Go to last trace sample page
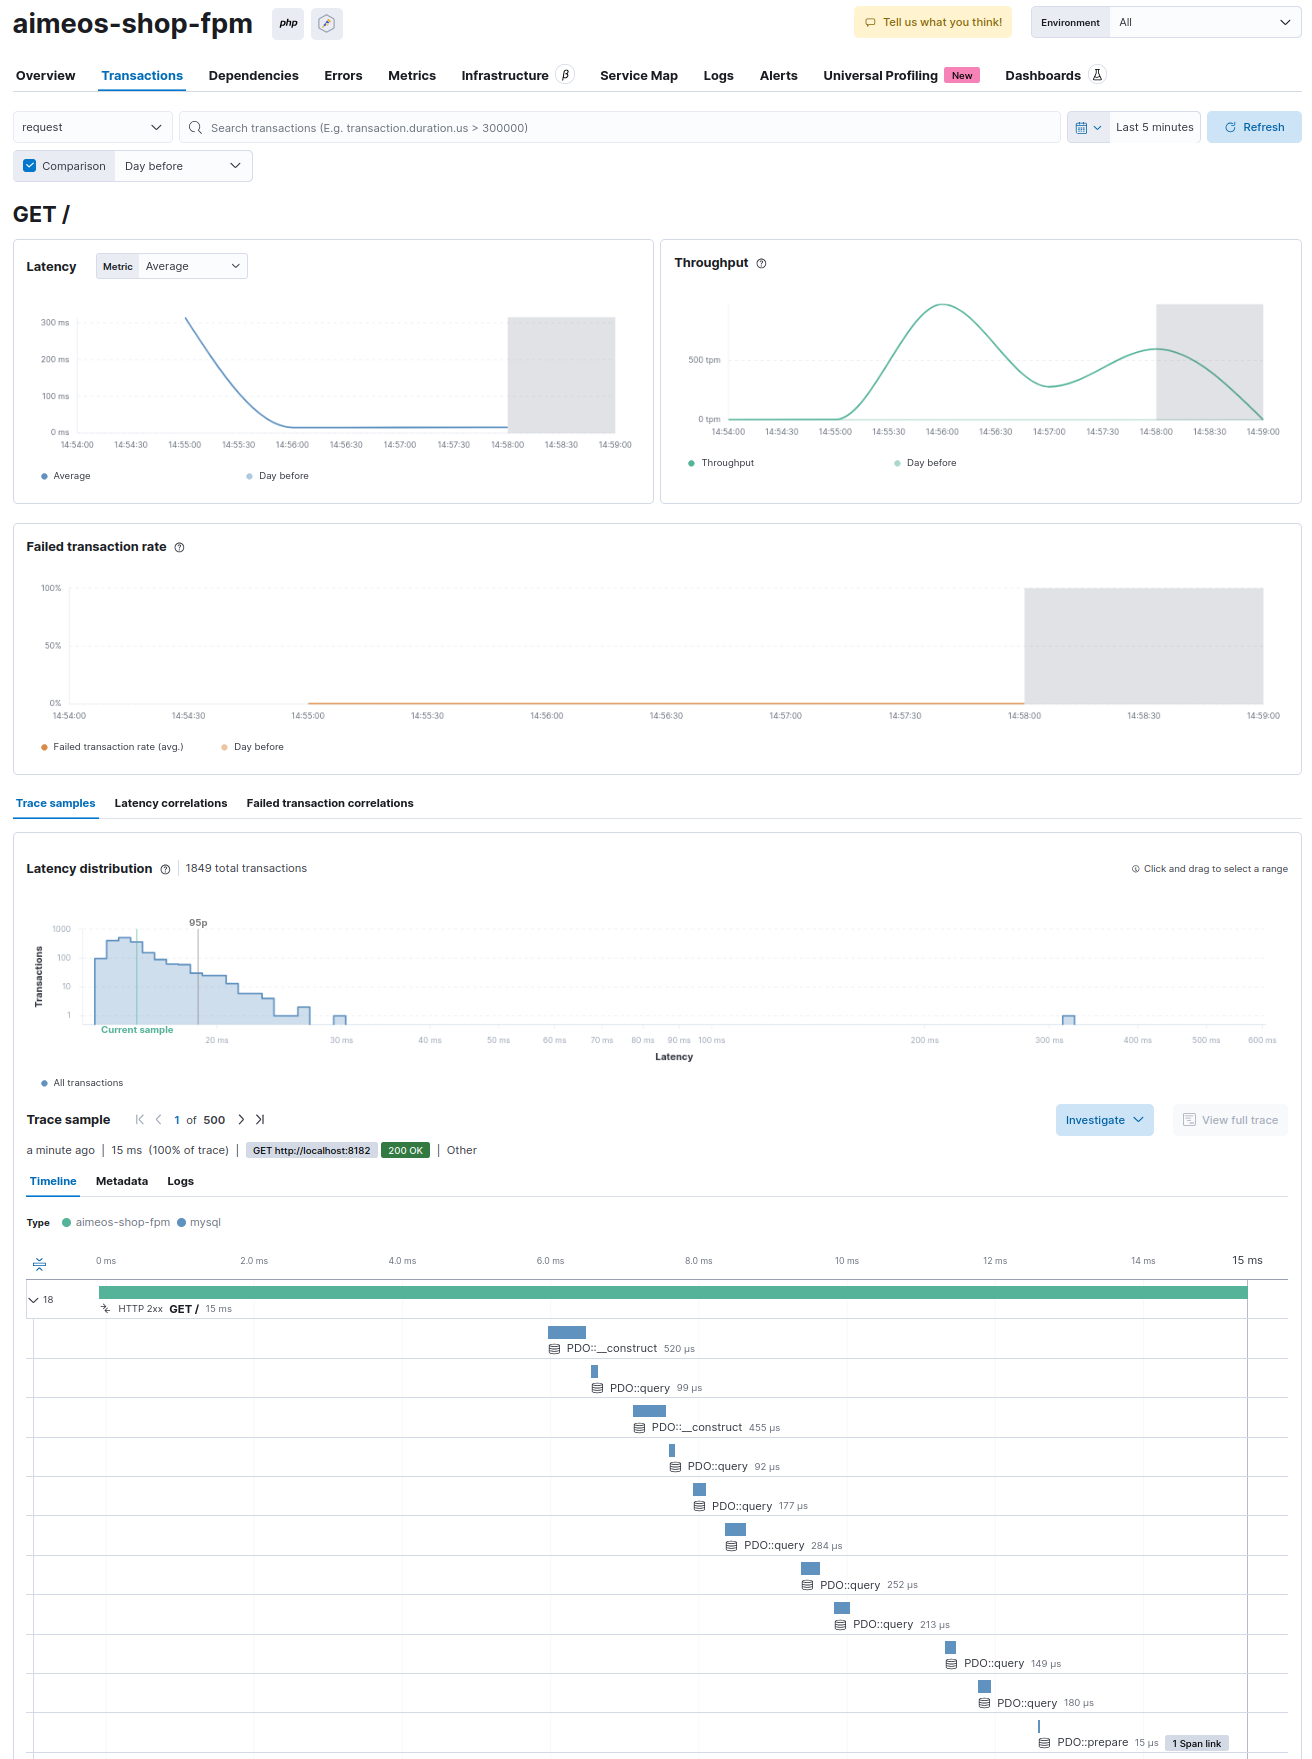 coord(260,1120)
